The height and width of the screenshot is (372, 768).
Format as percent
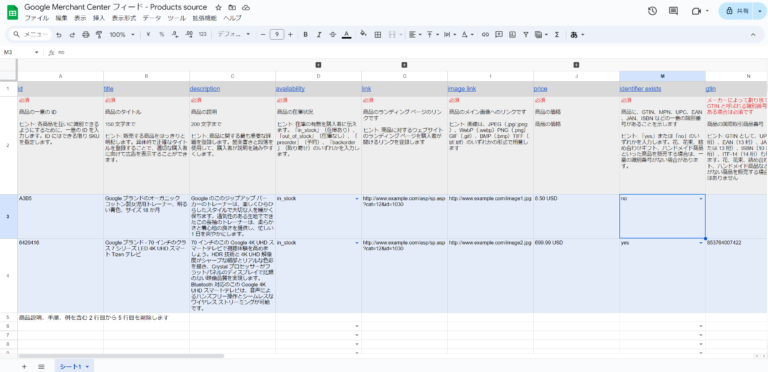[x=162, y=35]
